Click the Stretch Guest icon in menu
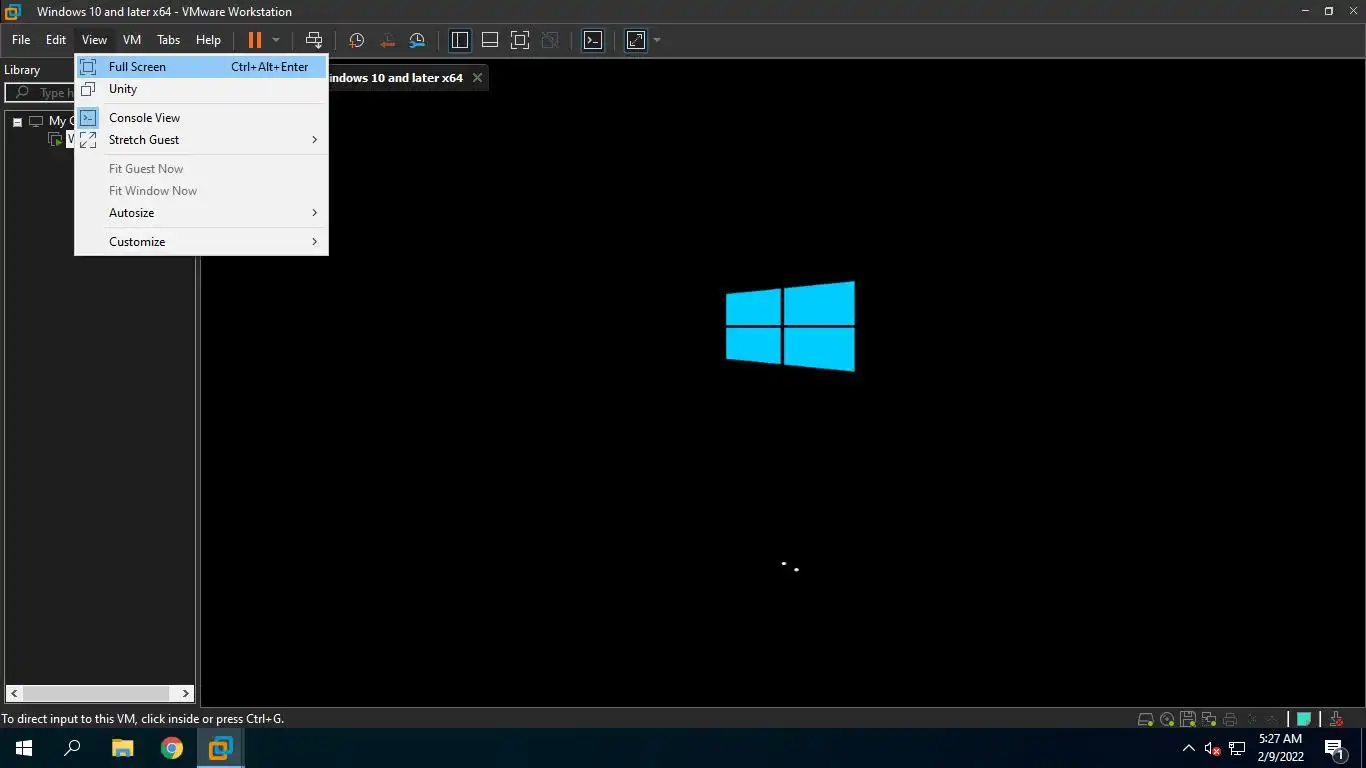Screen dimensions: 1366x768 click(x=88, y=140)
